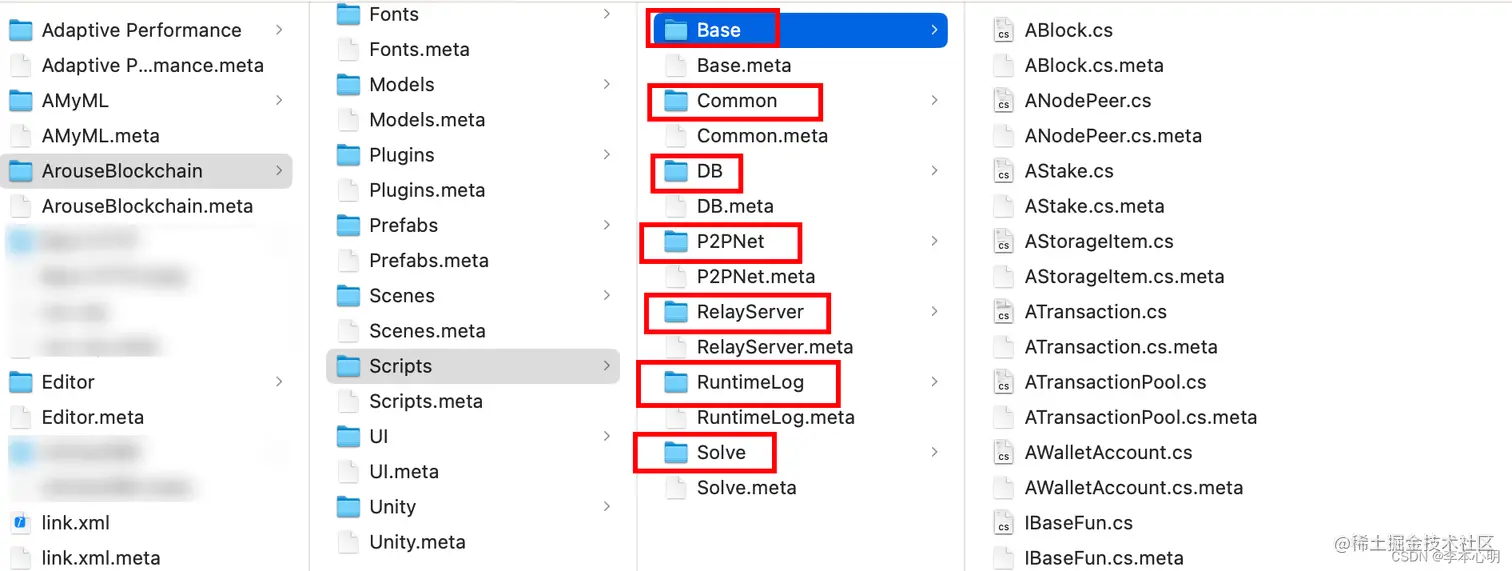The height and width of the screenshot is (571, 1512).
Task: Choose the DB folder
Action: (709, 172)
